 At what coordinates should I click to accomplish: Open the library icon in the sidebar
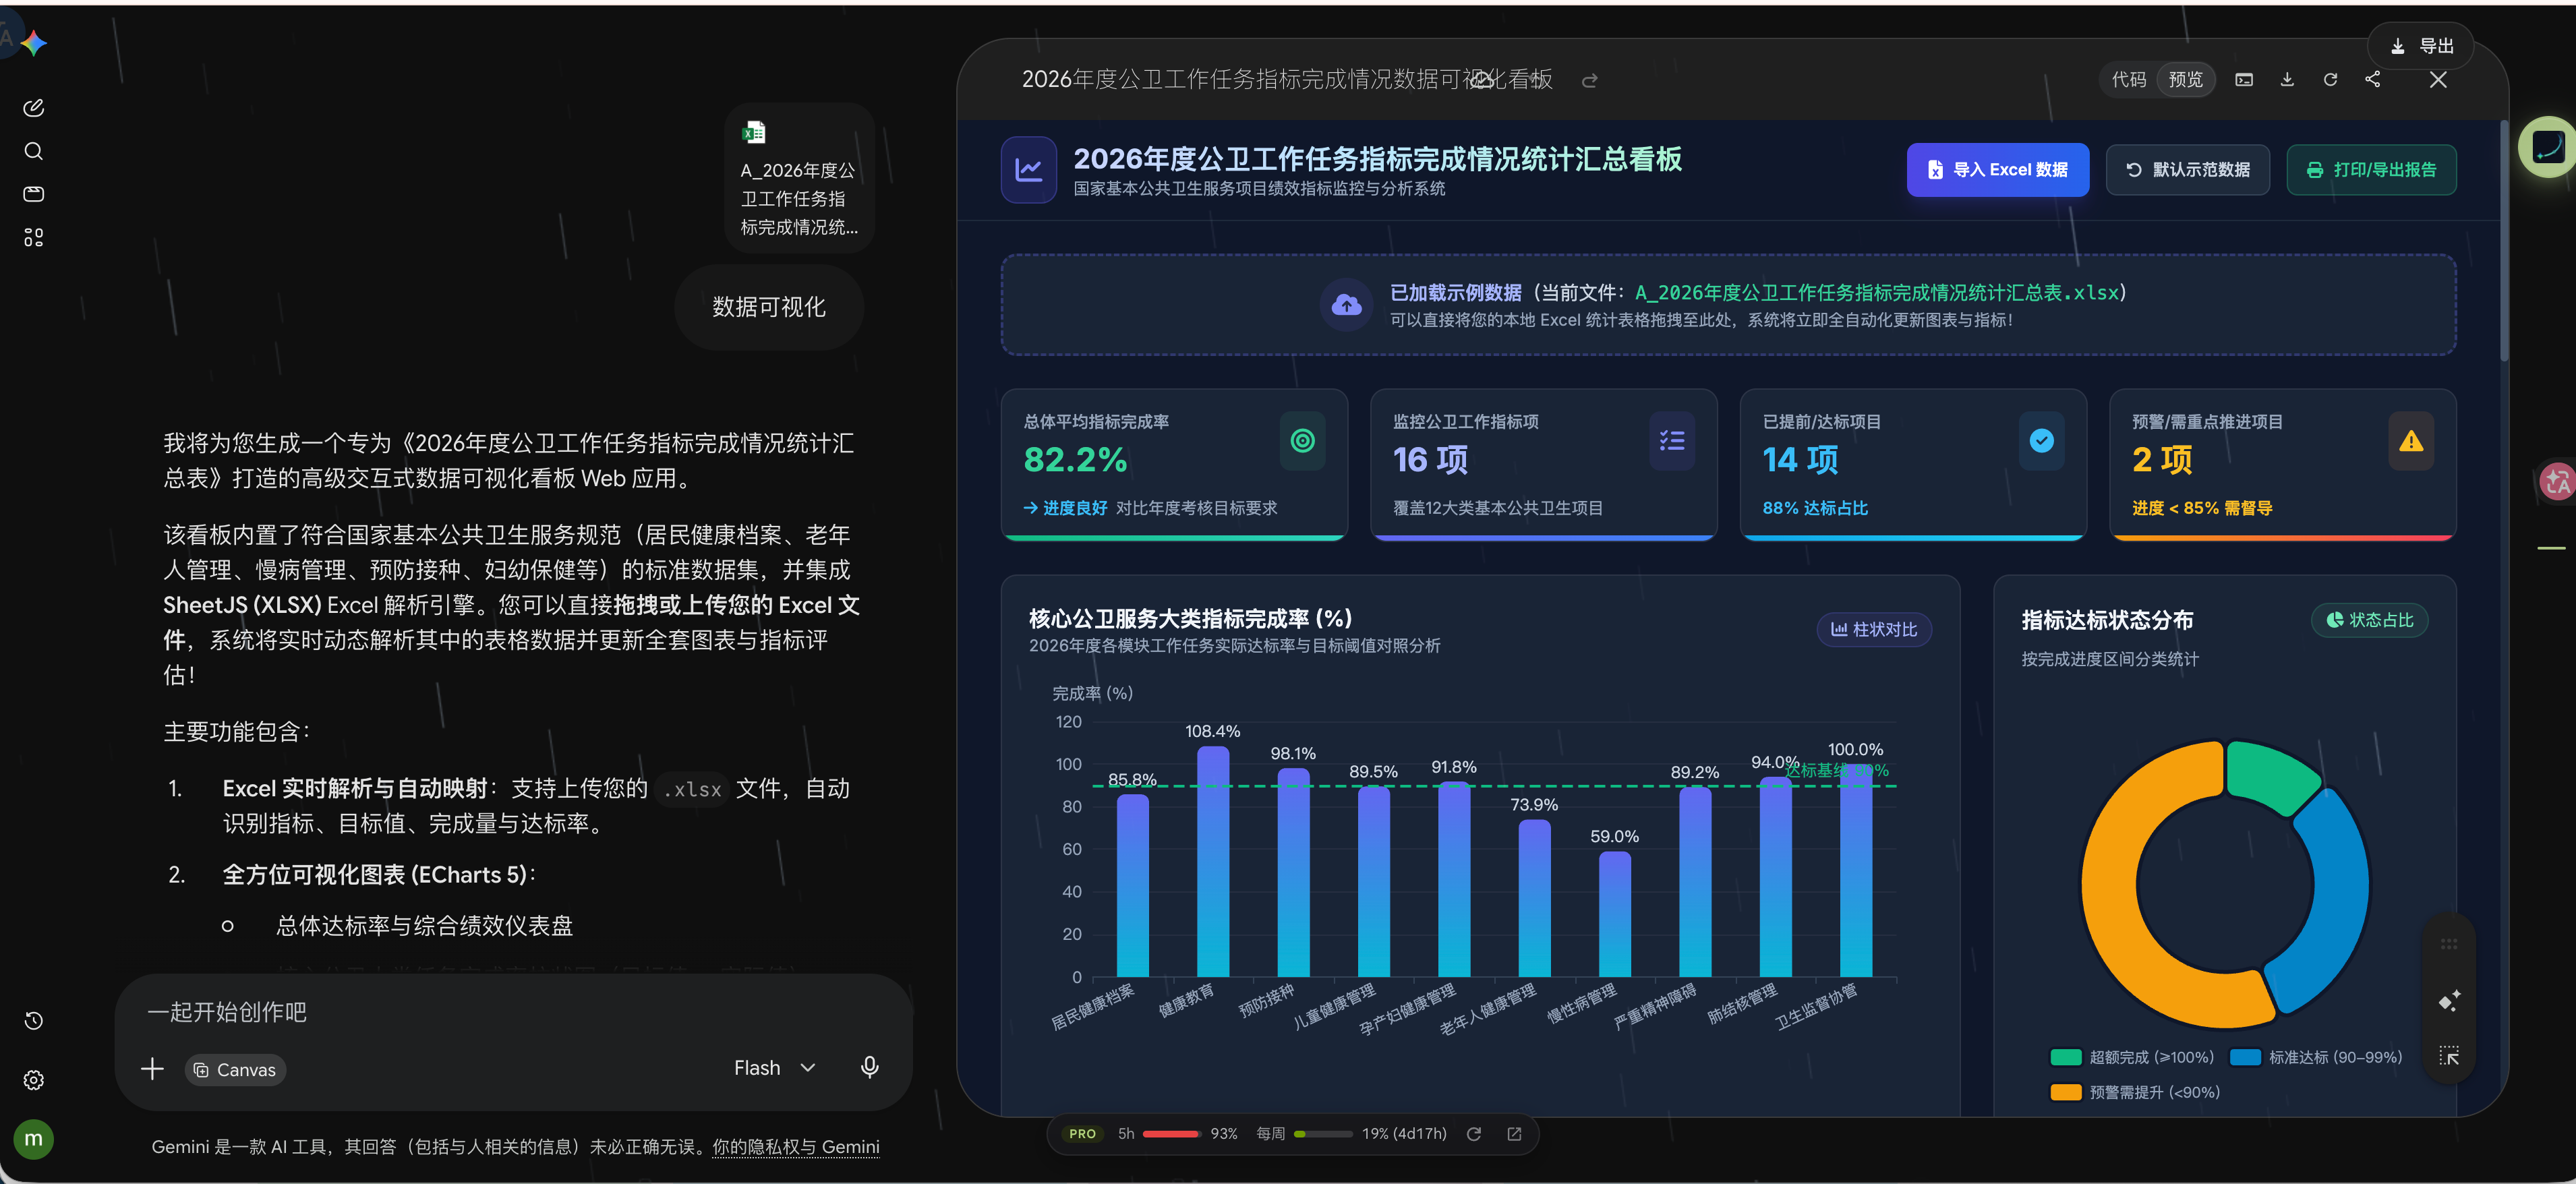(34, 194)
